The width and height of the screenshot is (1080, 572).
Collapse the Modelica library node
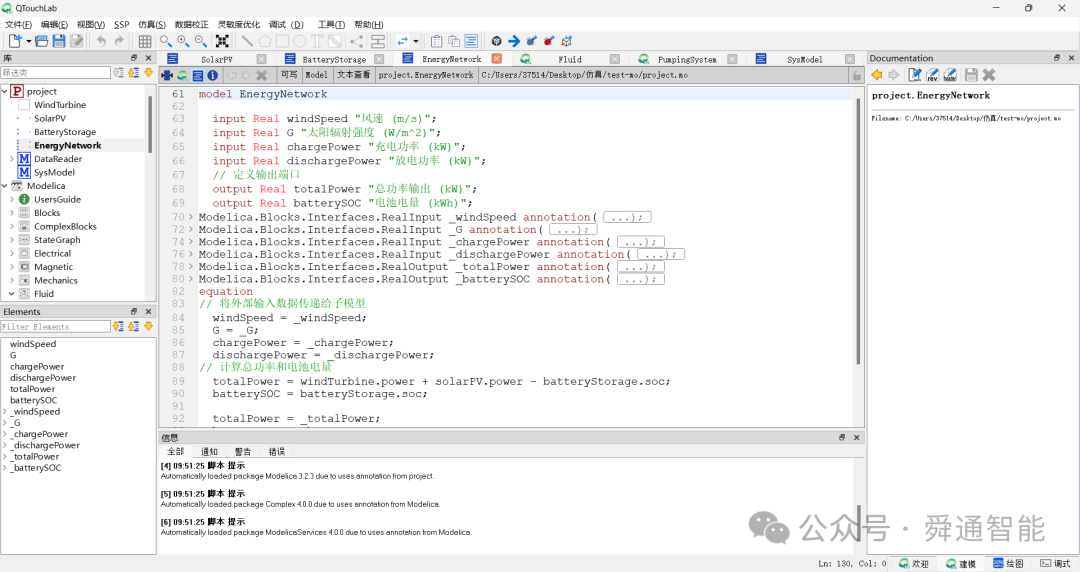point(5,186)
